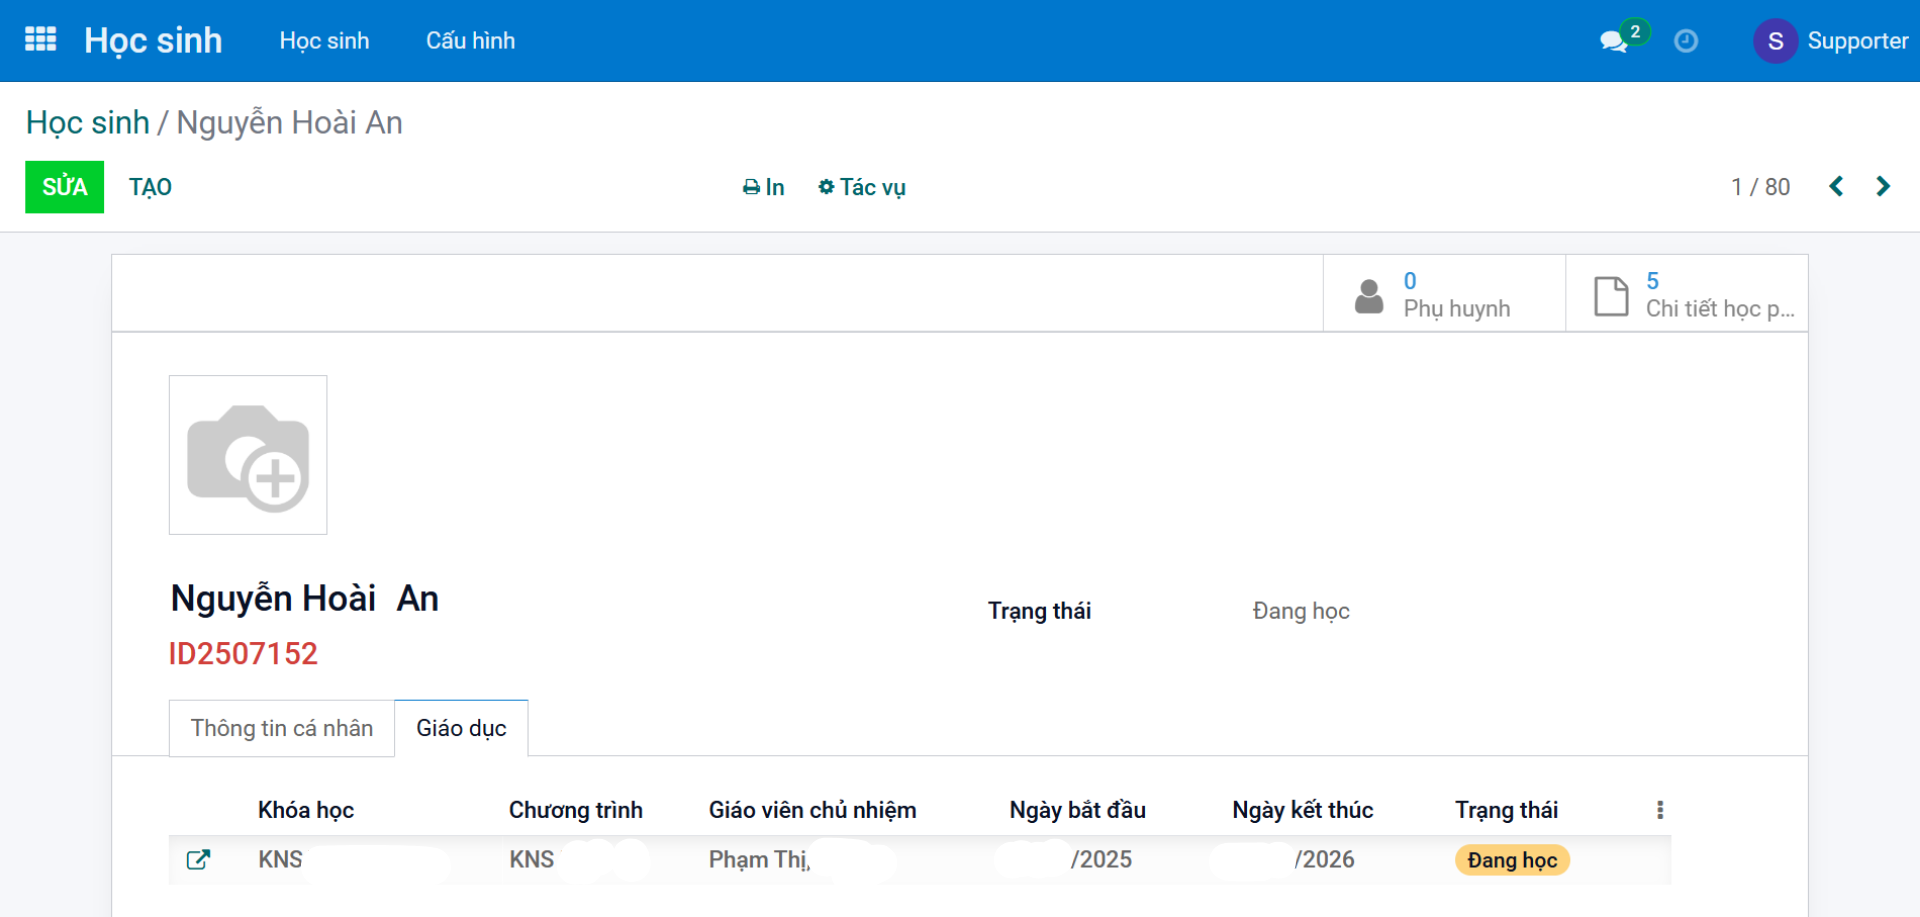The height and width of the screenshot is (917, 1920).
Task: Click the camera add photo placeholder
Action: click(x=248, y=455)
